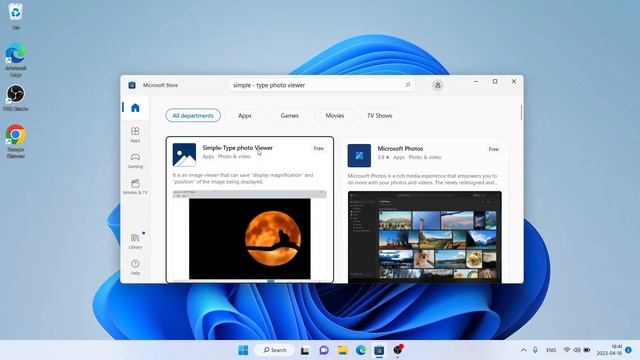Image resolution: width=640 pixels, height=360 pixels.
Task: Open the Wi-Fi network tray icon
Action: click(x=567, y=350)
